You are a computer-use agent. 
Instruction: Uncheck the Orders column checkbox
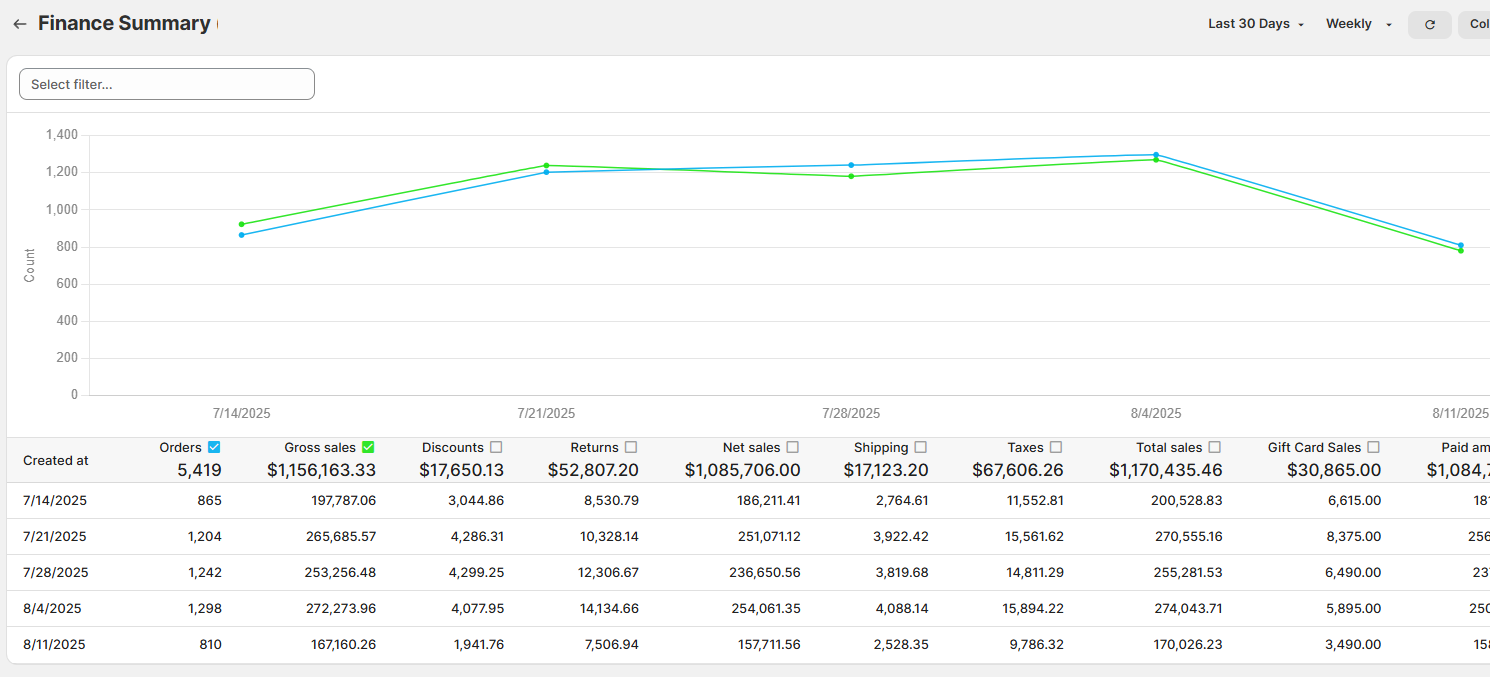[214, 447]
